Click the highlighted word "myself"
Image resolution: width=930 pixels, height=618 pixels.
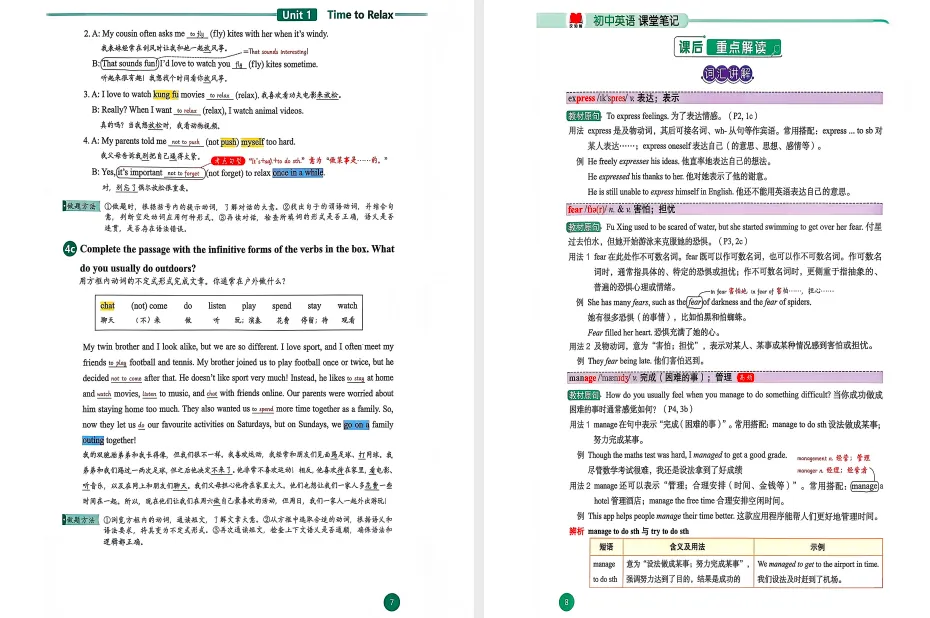[x=252, y=142]
